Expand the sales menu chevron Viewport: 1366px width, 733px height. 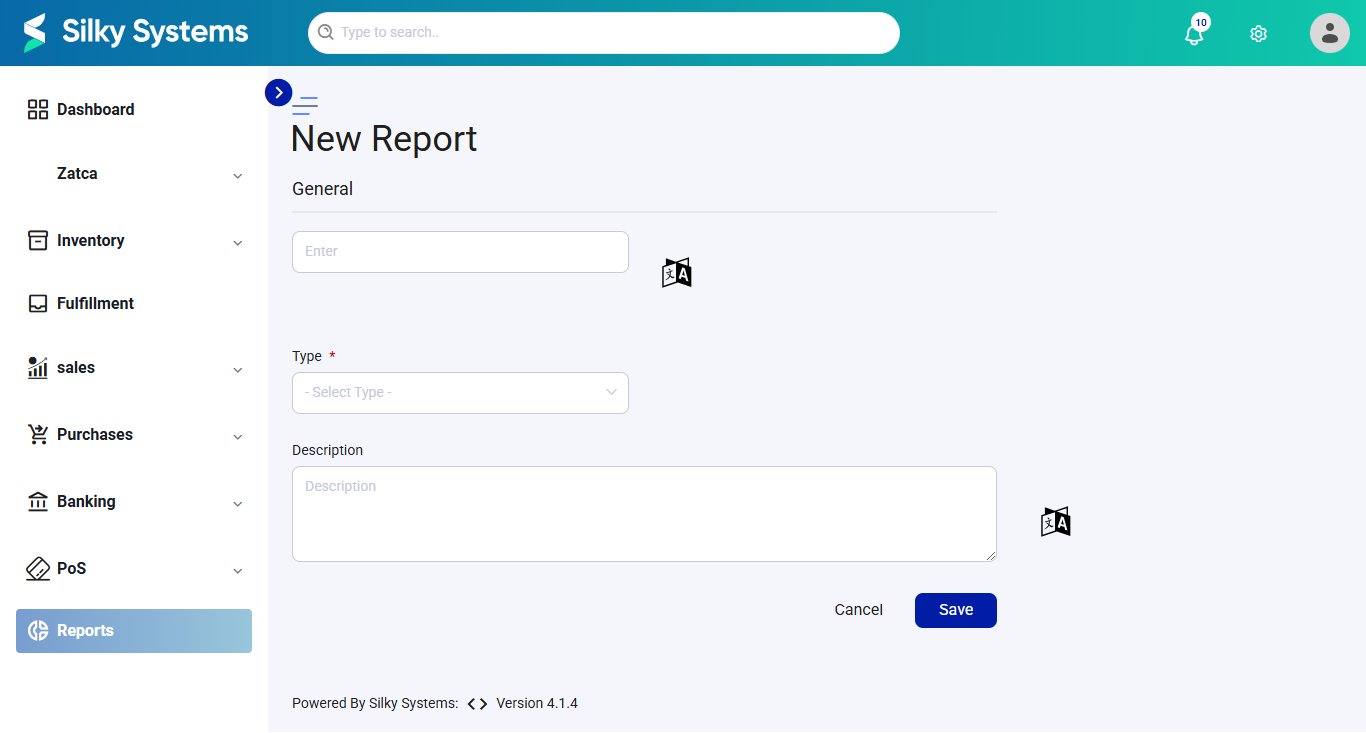[238, 370]
